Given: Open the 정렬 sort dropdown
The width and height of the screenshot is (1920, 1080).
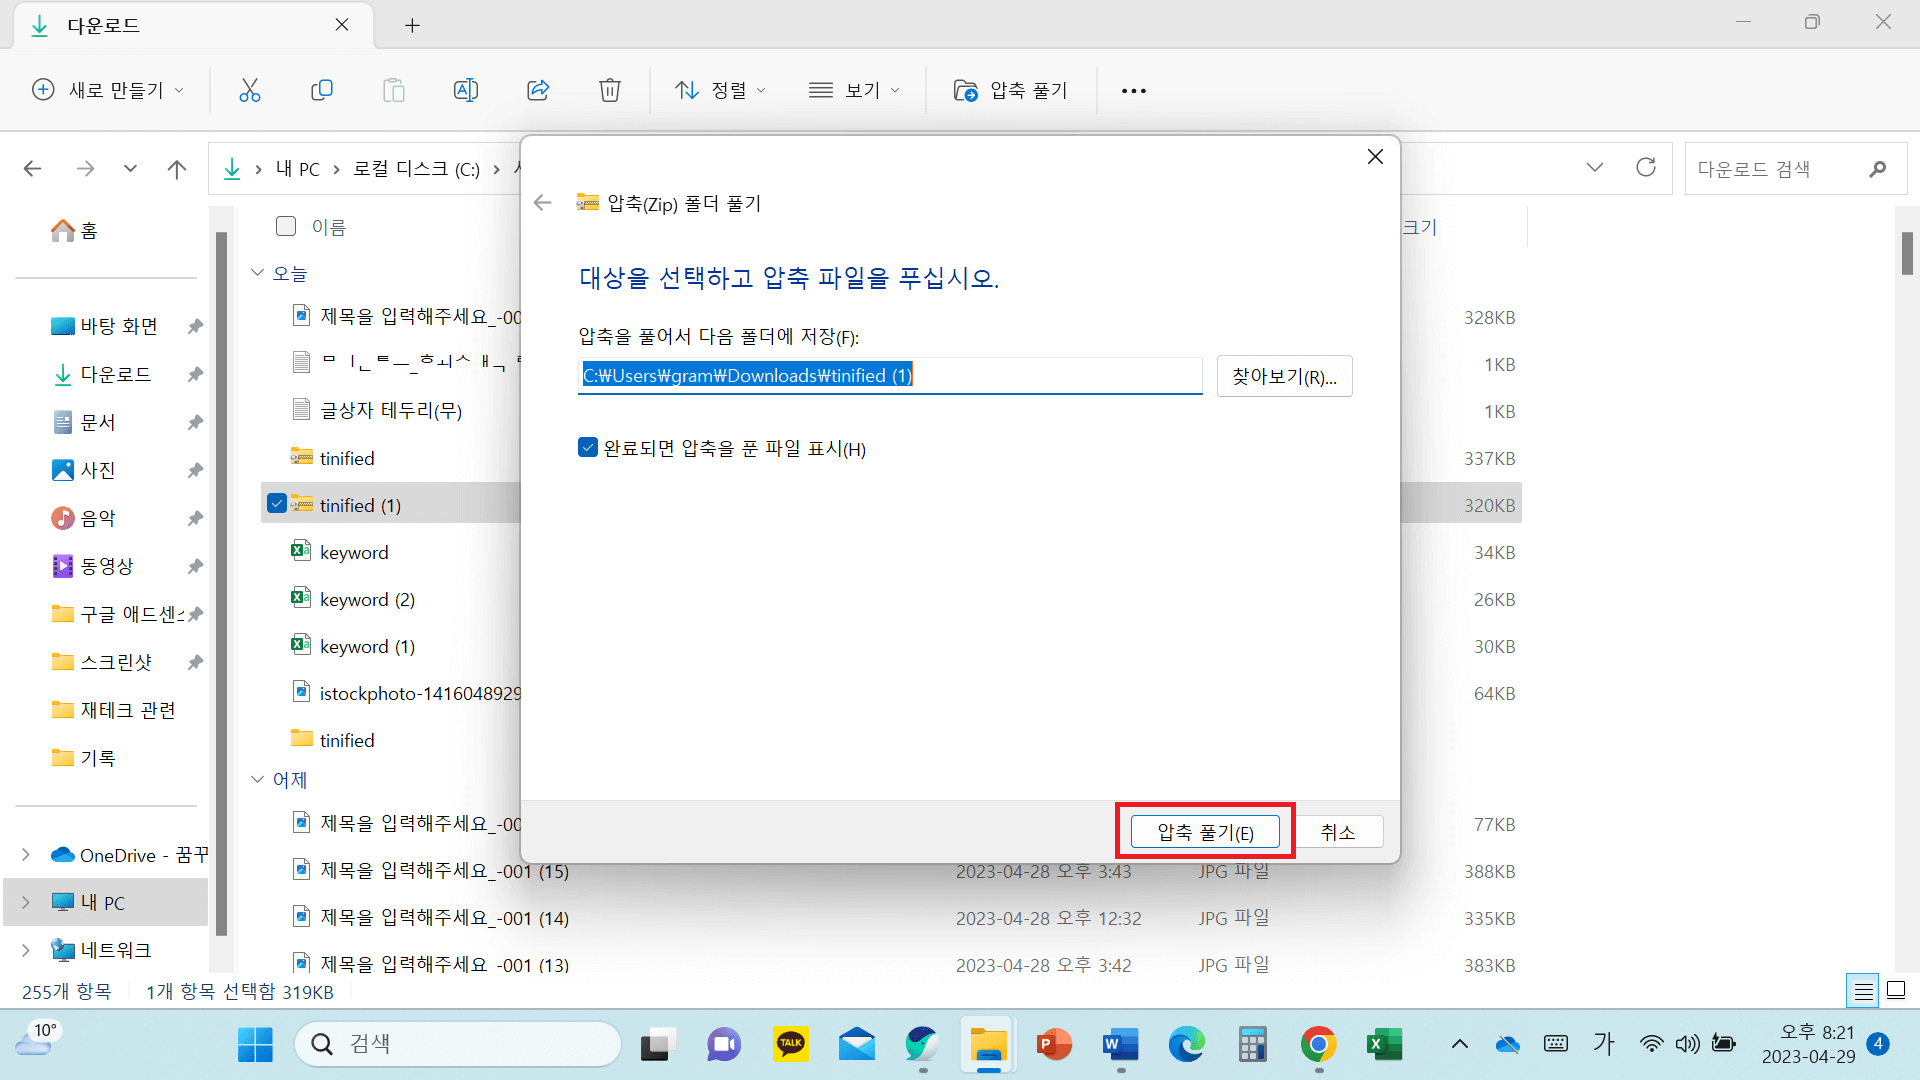Looking at the screenshot, I should click(x=720, y=90).
